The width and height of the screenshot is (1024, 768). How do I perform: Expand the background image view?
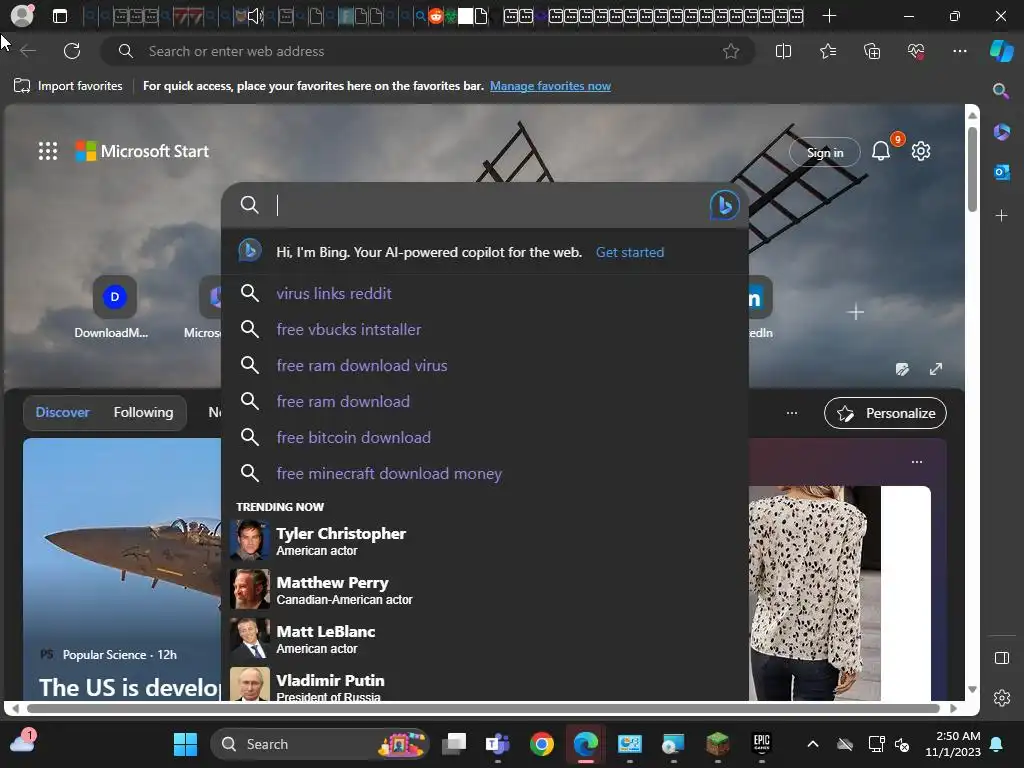coord(936,369)
